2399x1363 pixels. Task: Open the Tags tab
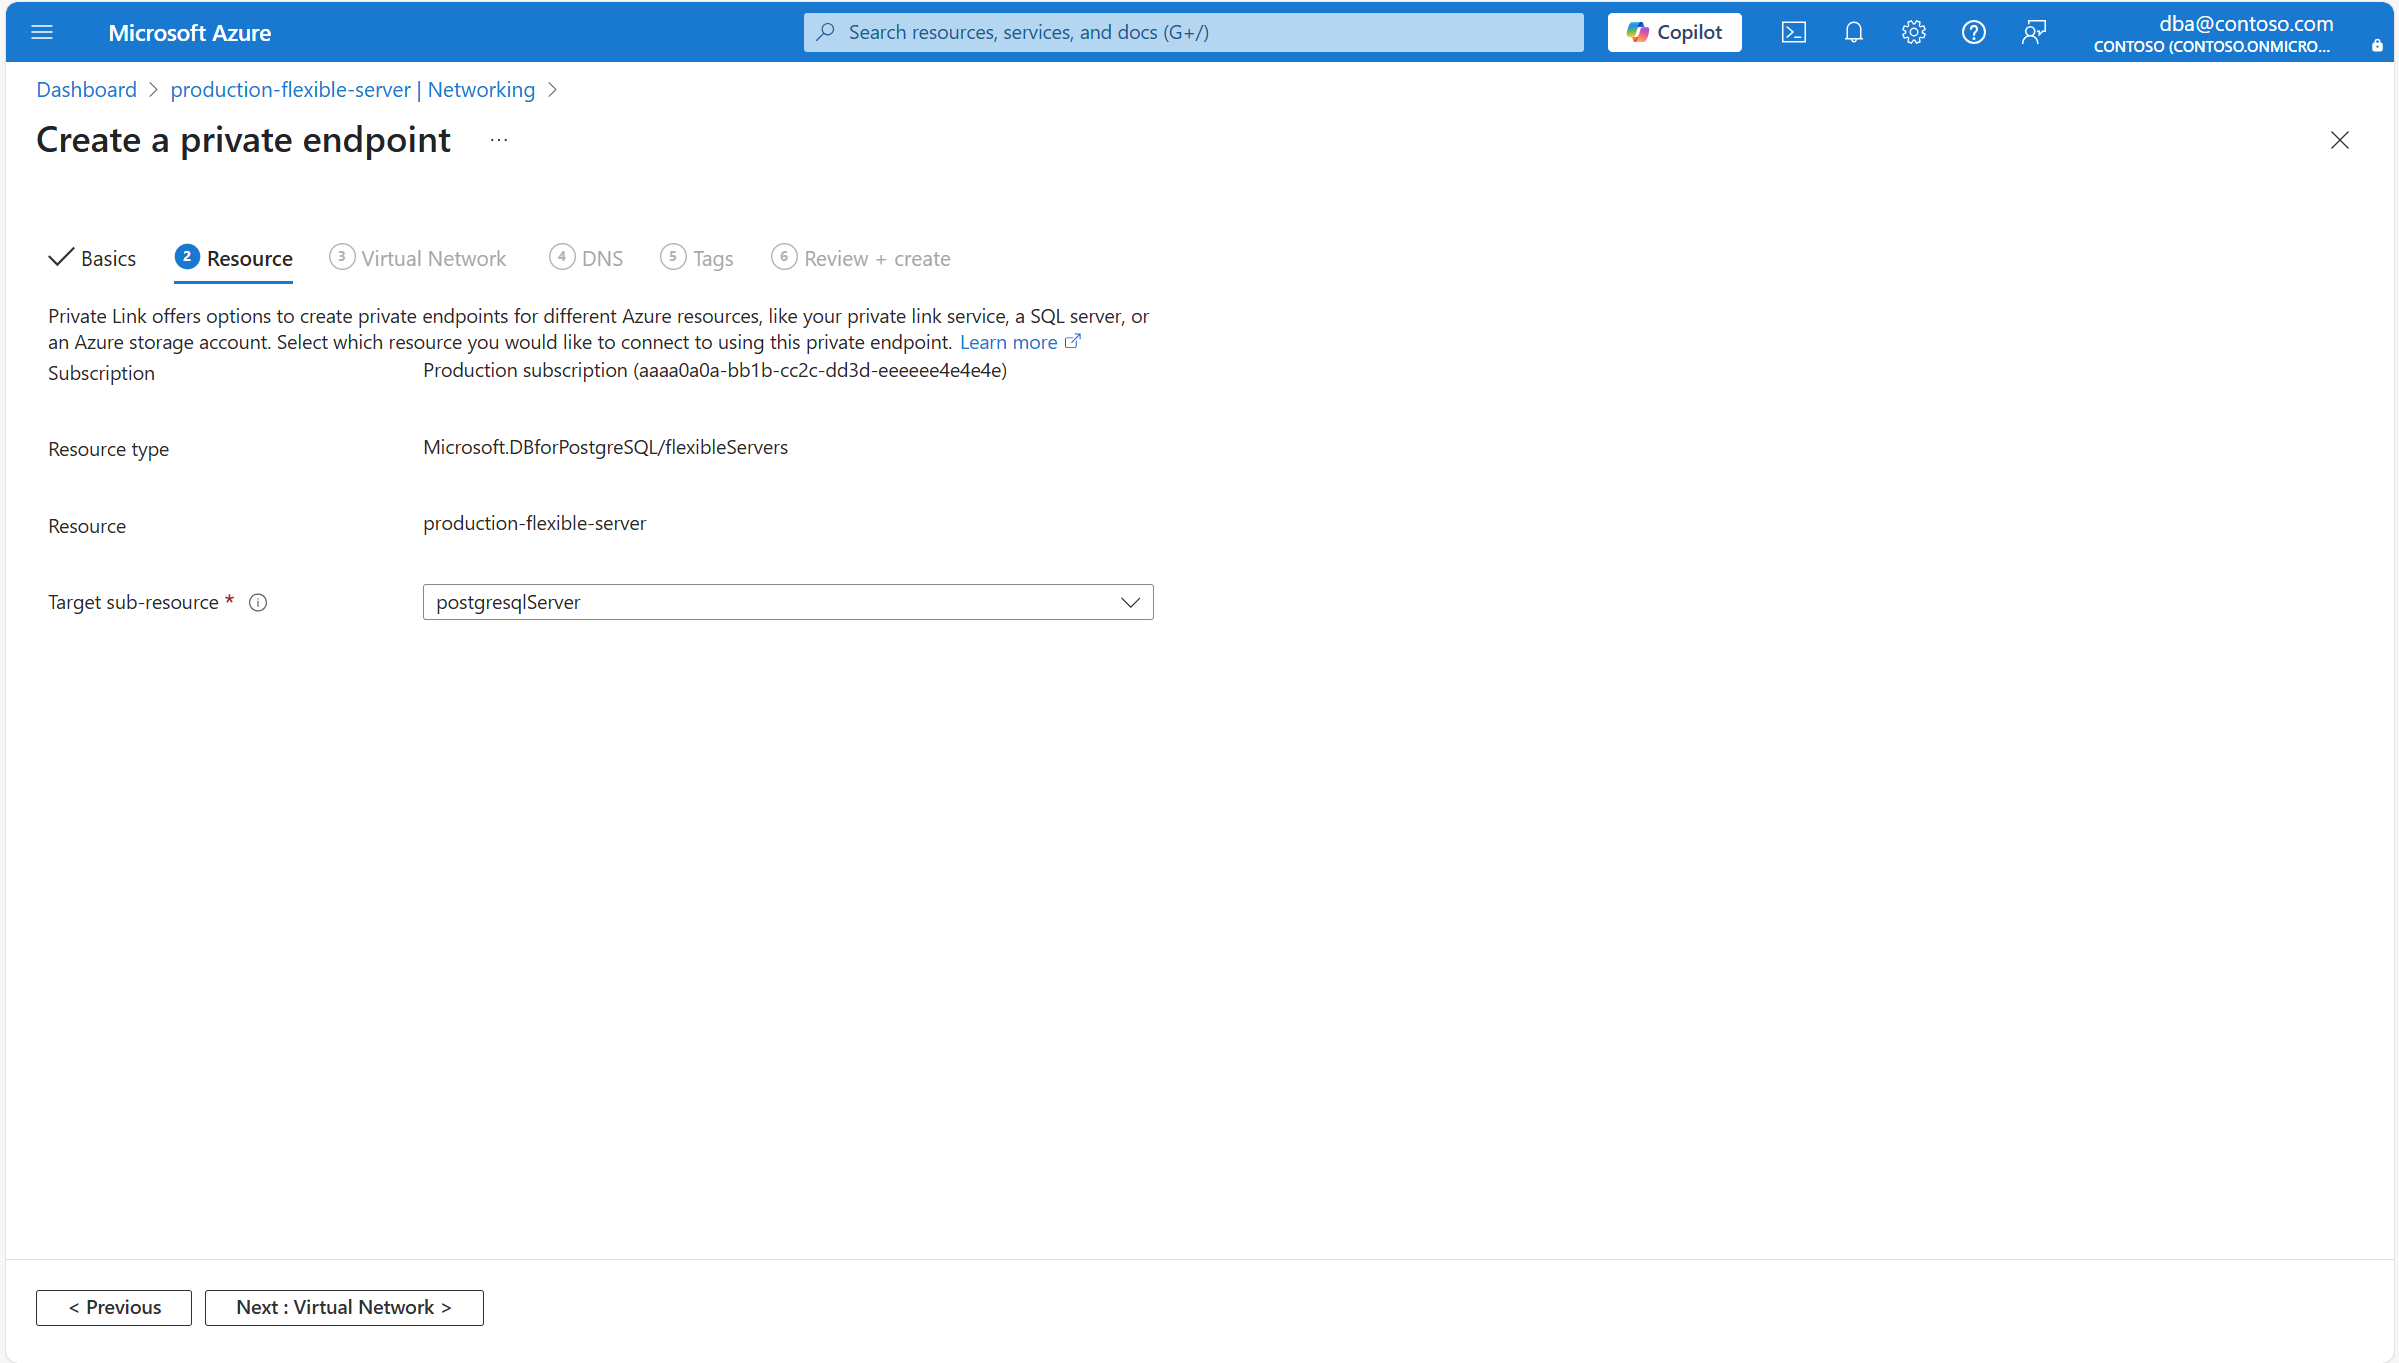(x=697, y=258)
